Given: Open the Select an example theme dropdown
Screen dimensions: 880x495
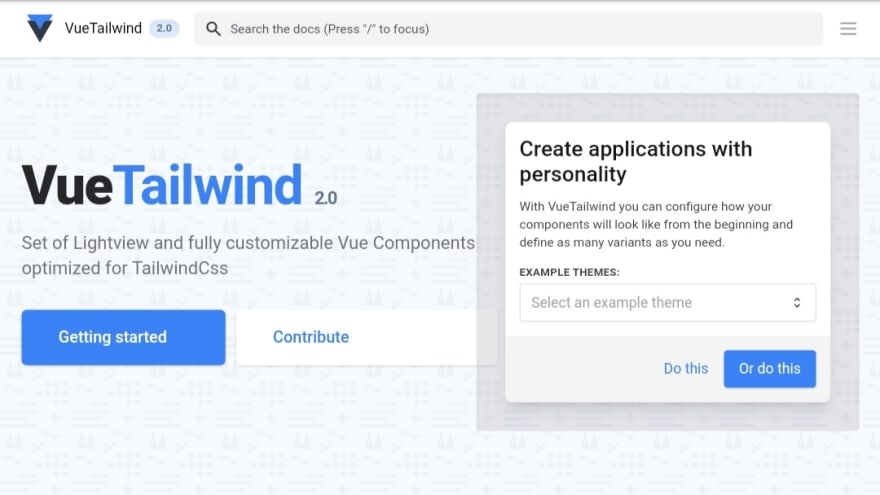Looking at the screenshot, I should click(x=667, y=302).
